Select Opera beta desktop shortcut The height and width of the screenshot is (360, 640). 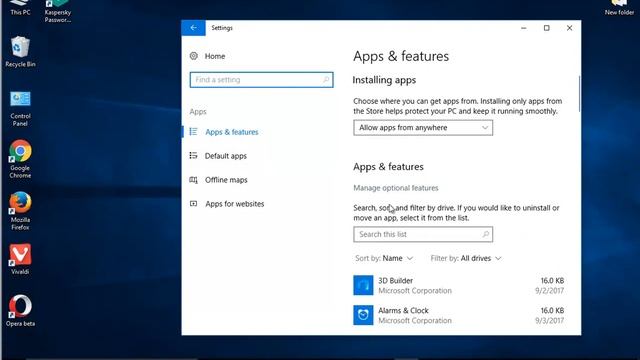(x=20, y=311)
